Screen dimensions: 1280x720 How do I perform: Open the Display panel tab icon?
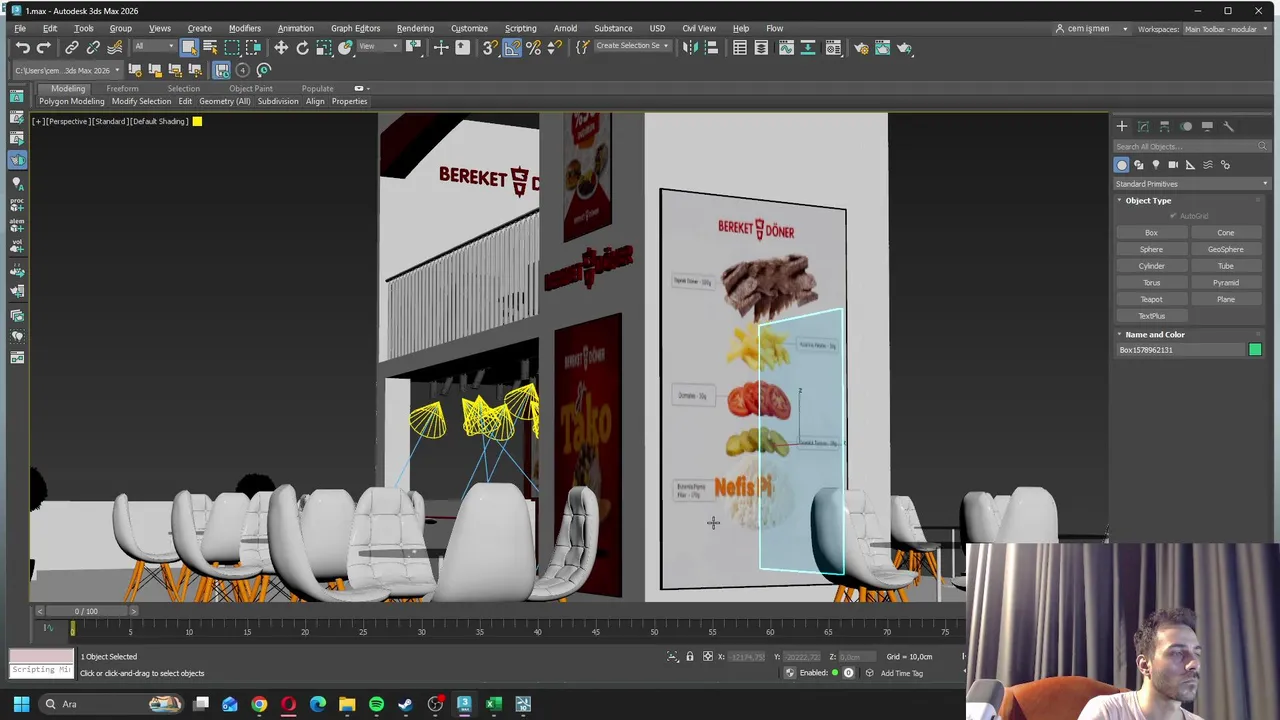coord(1207,126)
